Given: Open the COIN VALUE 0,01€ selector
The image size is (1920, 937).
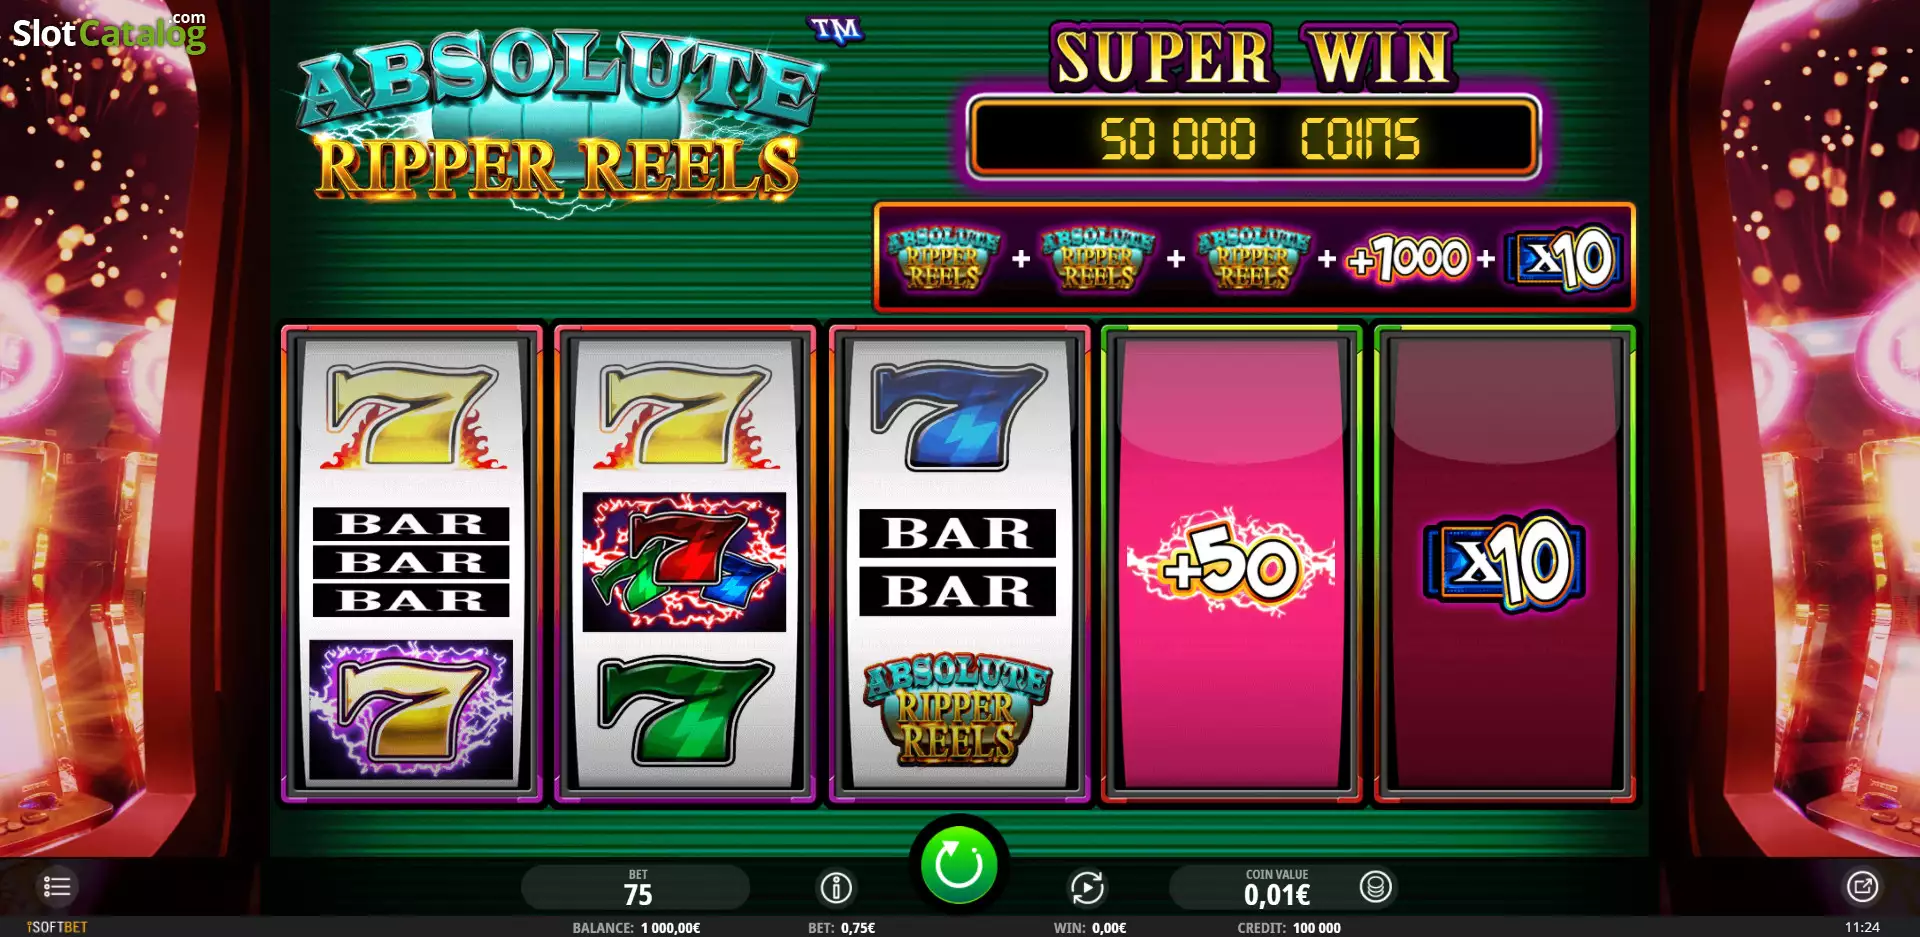Looking at the screenshot, I should coord(1276,888).
